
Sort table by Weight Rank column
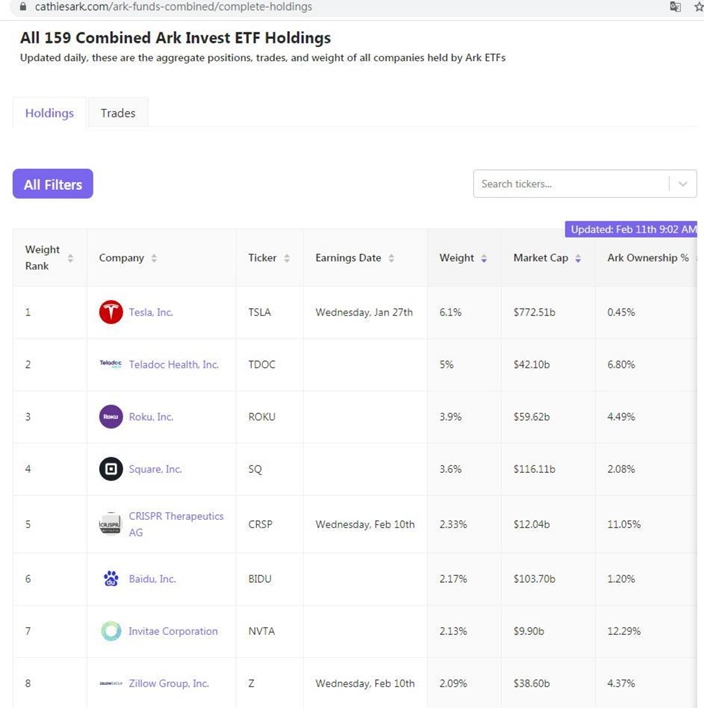pyautogui.click(x=70, y=258)
